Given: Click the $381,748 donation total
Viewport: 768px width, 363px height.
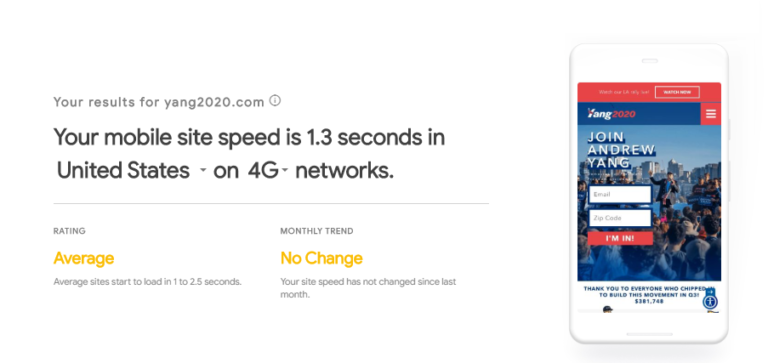Looking at the screenshot, I should [x=649, y=301].
